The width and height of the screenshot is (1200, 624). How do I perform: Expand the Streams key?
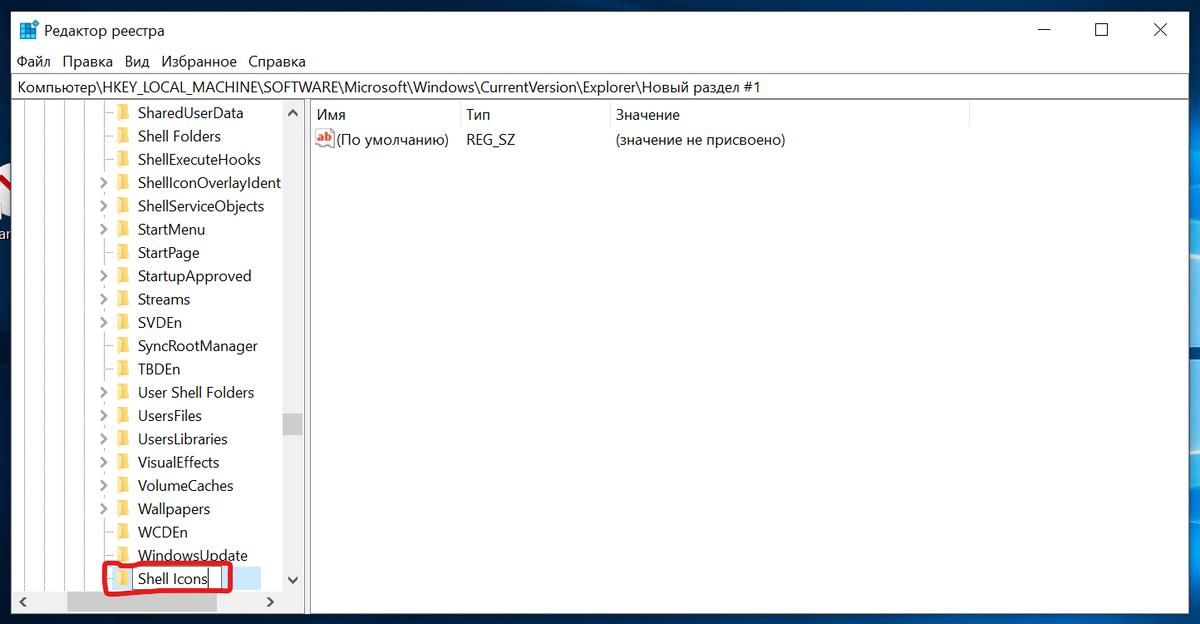[104, 299]
